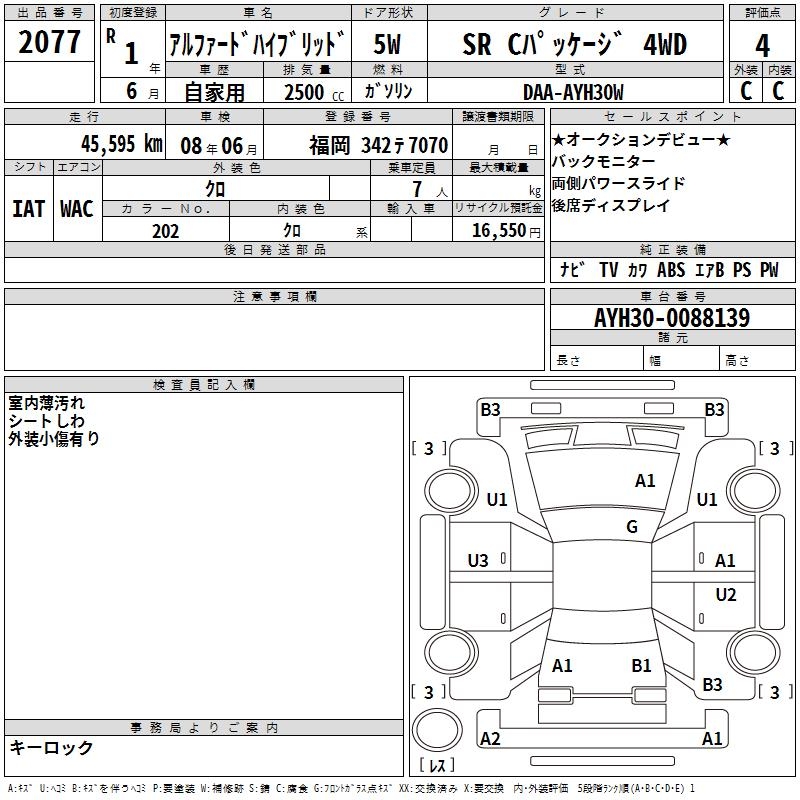Select the recycle deposit 16,550円
Viewport: 800px width, 800px height.
[x=506, y=231]
